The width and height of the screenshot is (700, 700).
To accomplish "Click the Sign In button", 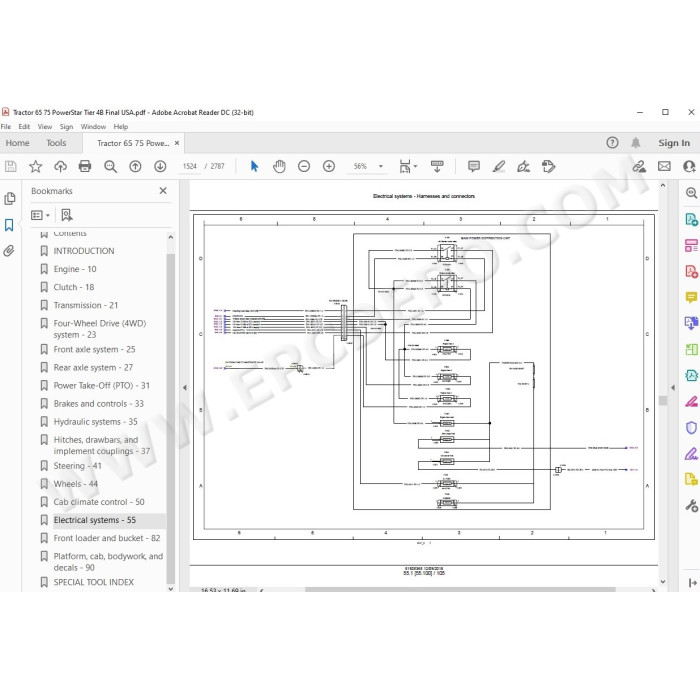I will click(674, 143).
